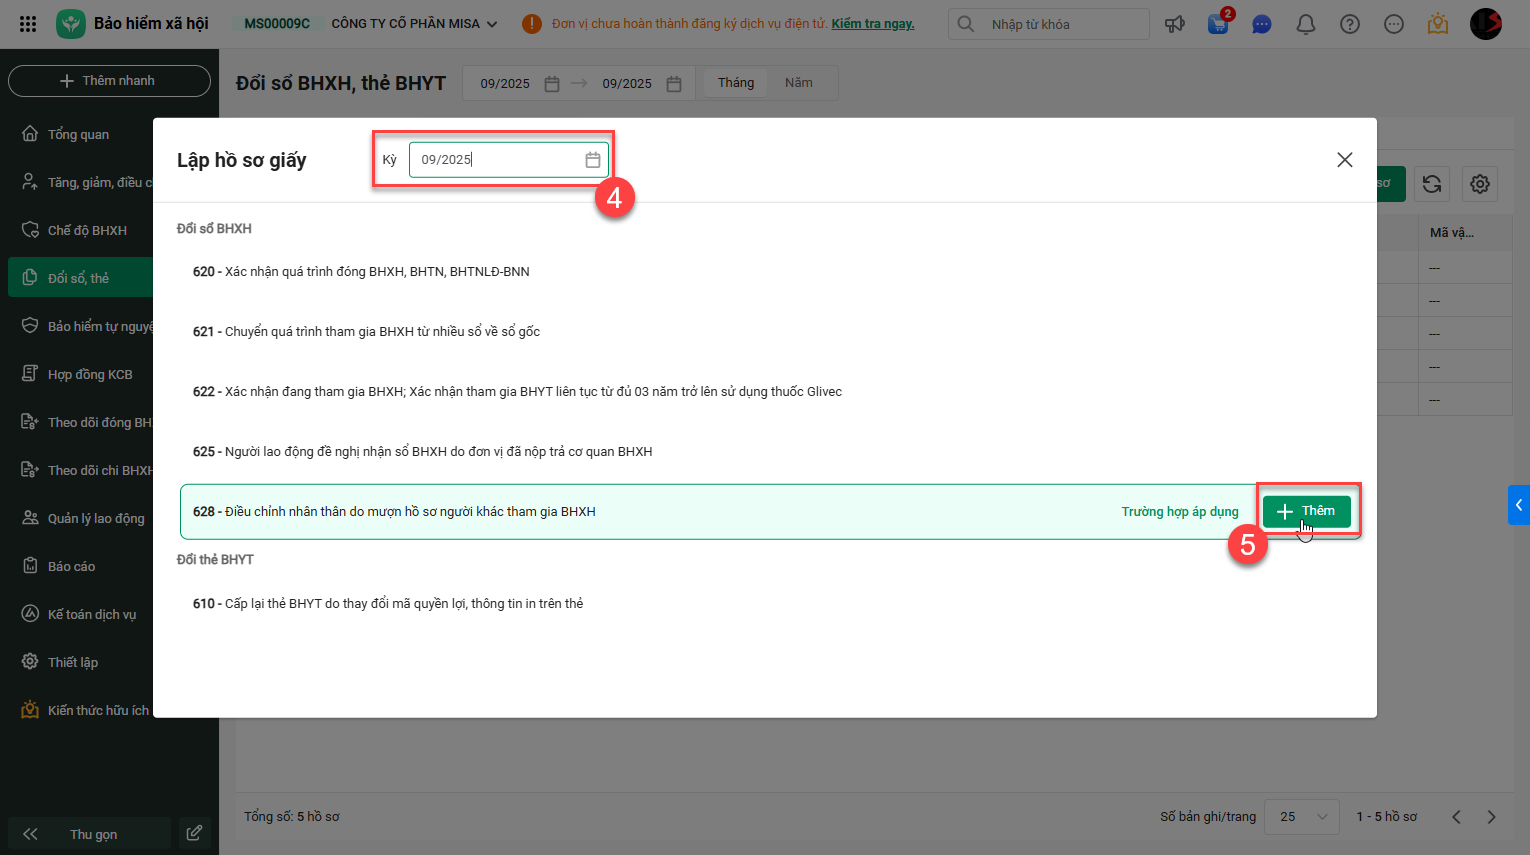This screenshot has width=1530, height=855.
Task: Open Quản lý lao động menu
Action: (x=80, y=518)
